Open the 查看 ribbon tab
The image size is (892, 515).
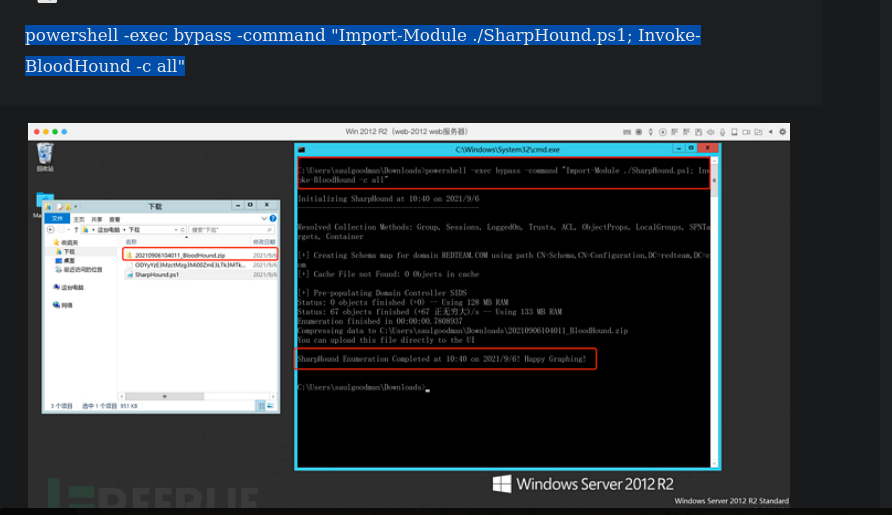(x=115, y=219)
